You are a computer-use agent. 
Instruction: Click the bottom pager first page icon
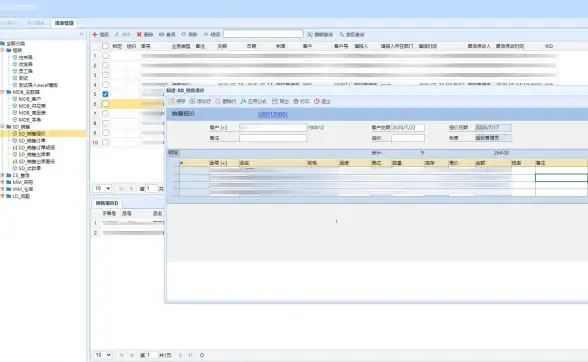click(122, 355)
